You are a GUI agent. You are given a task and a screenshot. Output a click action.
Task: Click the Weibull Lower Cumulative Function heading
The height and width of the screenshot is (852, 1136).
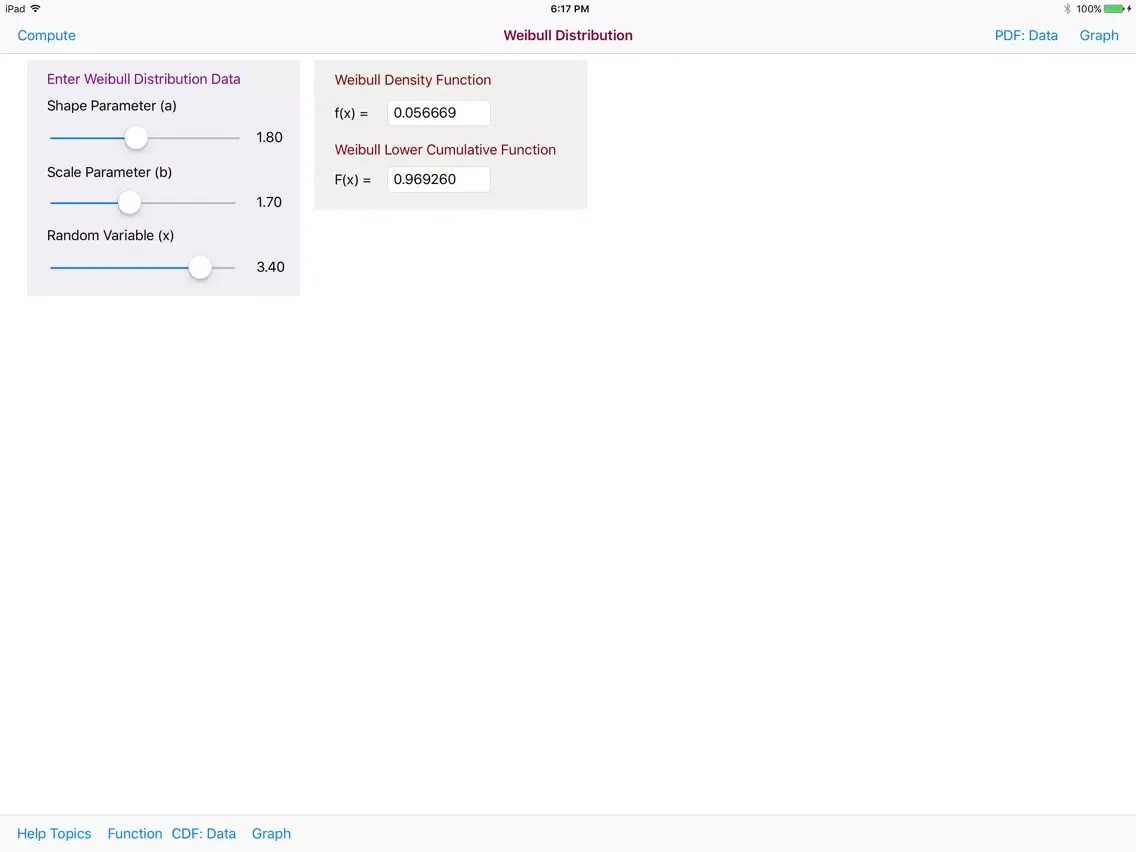445,150
